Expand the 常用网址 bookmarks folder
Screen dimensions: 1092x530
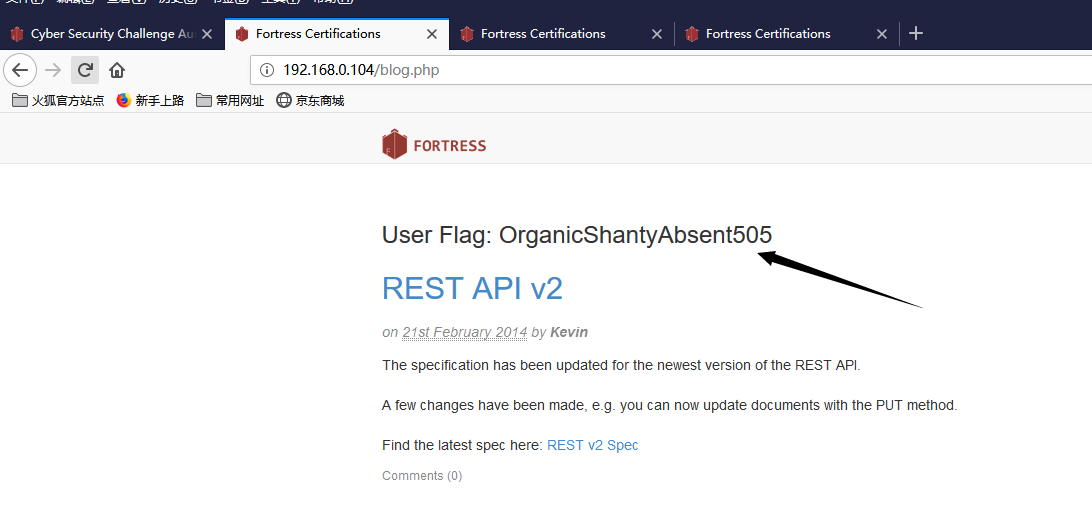[x=231, y=100]
